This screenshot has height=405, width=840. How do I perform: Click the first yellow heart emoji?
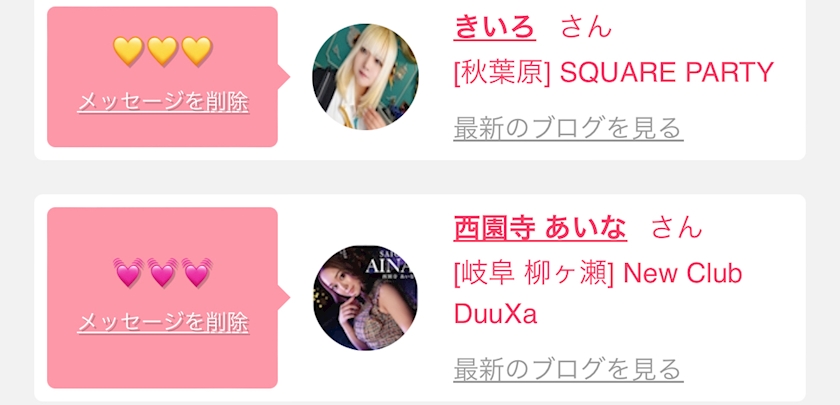click(x=128, y=51)
